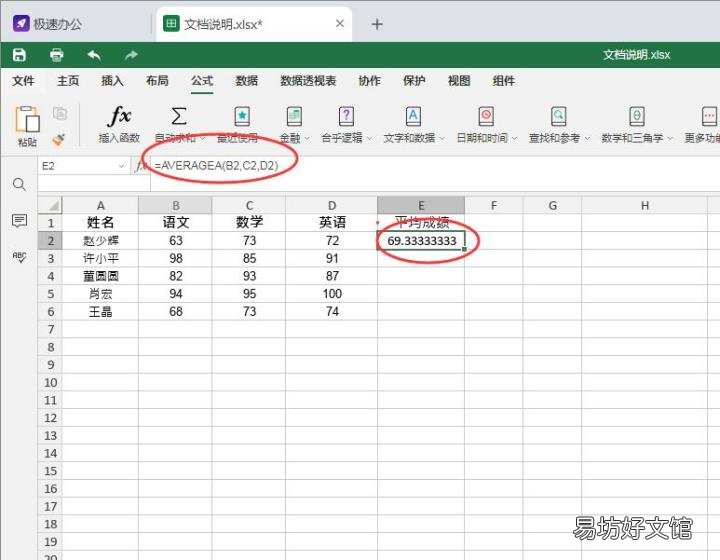
Task: Expand the Date and Time dropdown arrow
Action: tap(514, 138)
